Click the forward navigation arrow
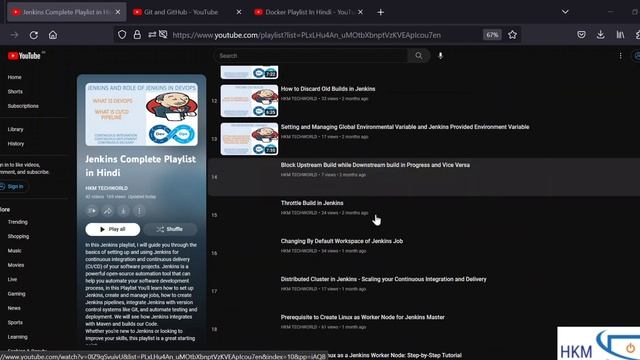Viewport: 640px width, 360px height. pos(15,35)
